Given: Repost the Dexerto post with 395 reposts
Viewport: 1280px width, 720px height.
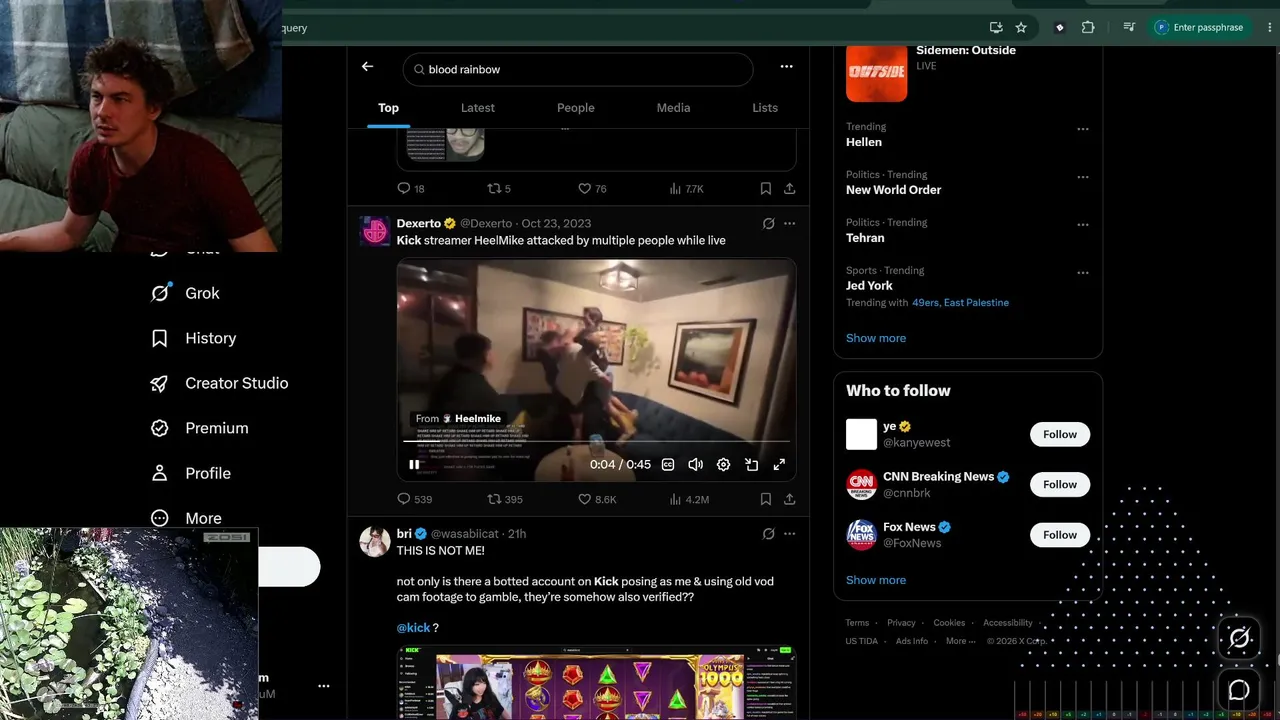Looking at the screenshot, I should [505, 498].
